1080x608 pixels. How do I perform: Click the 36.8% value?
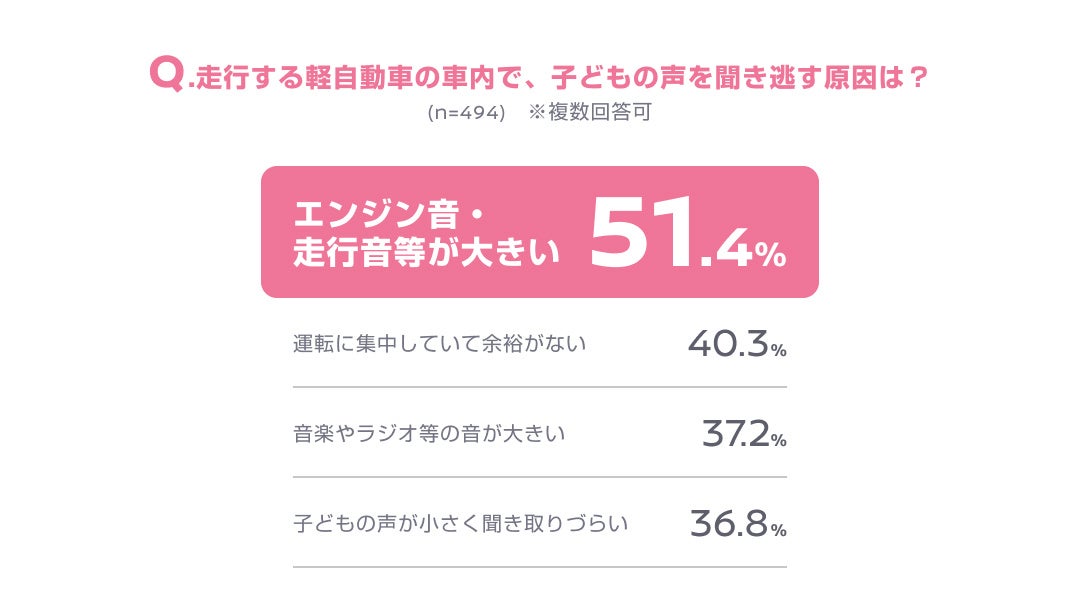[738, 525]
